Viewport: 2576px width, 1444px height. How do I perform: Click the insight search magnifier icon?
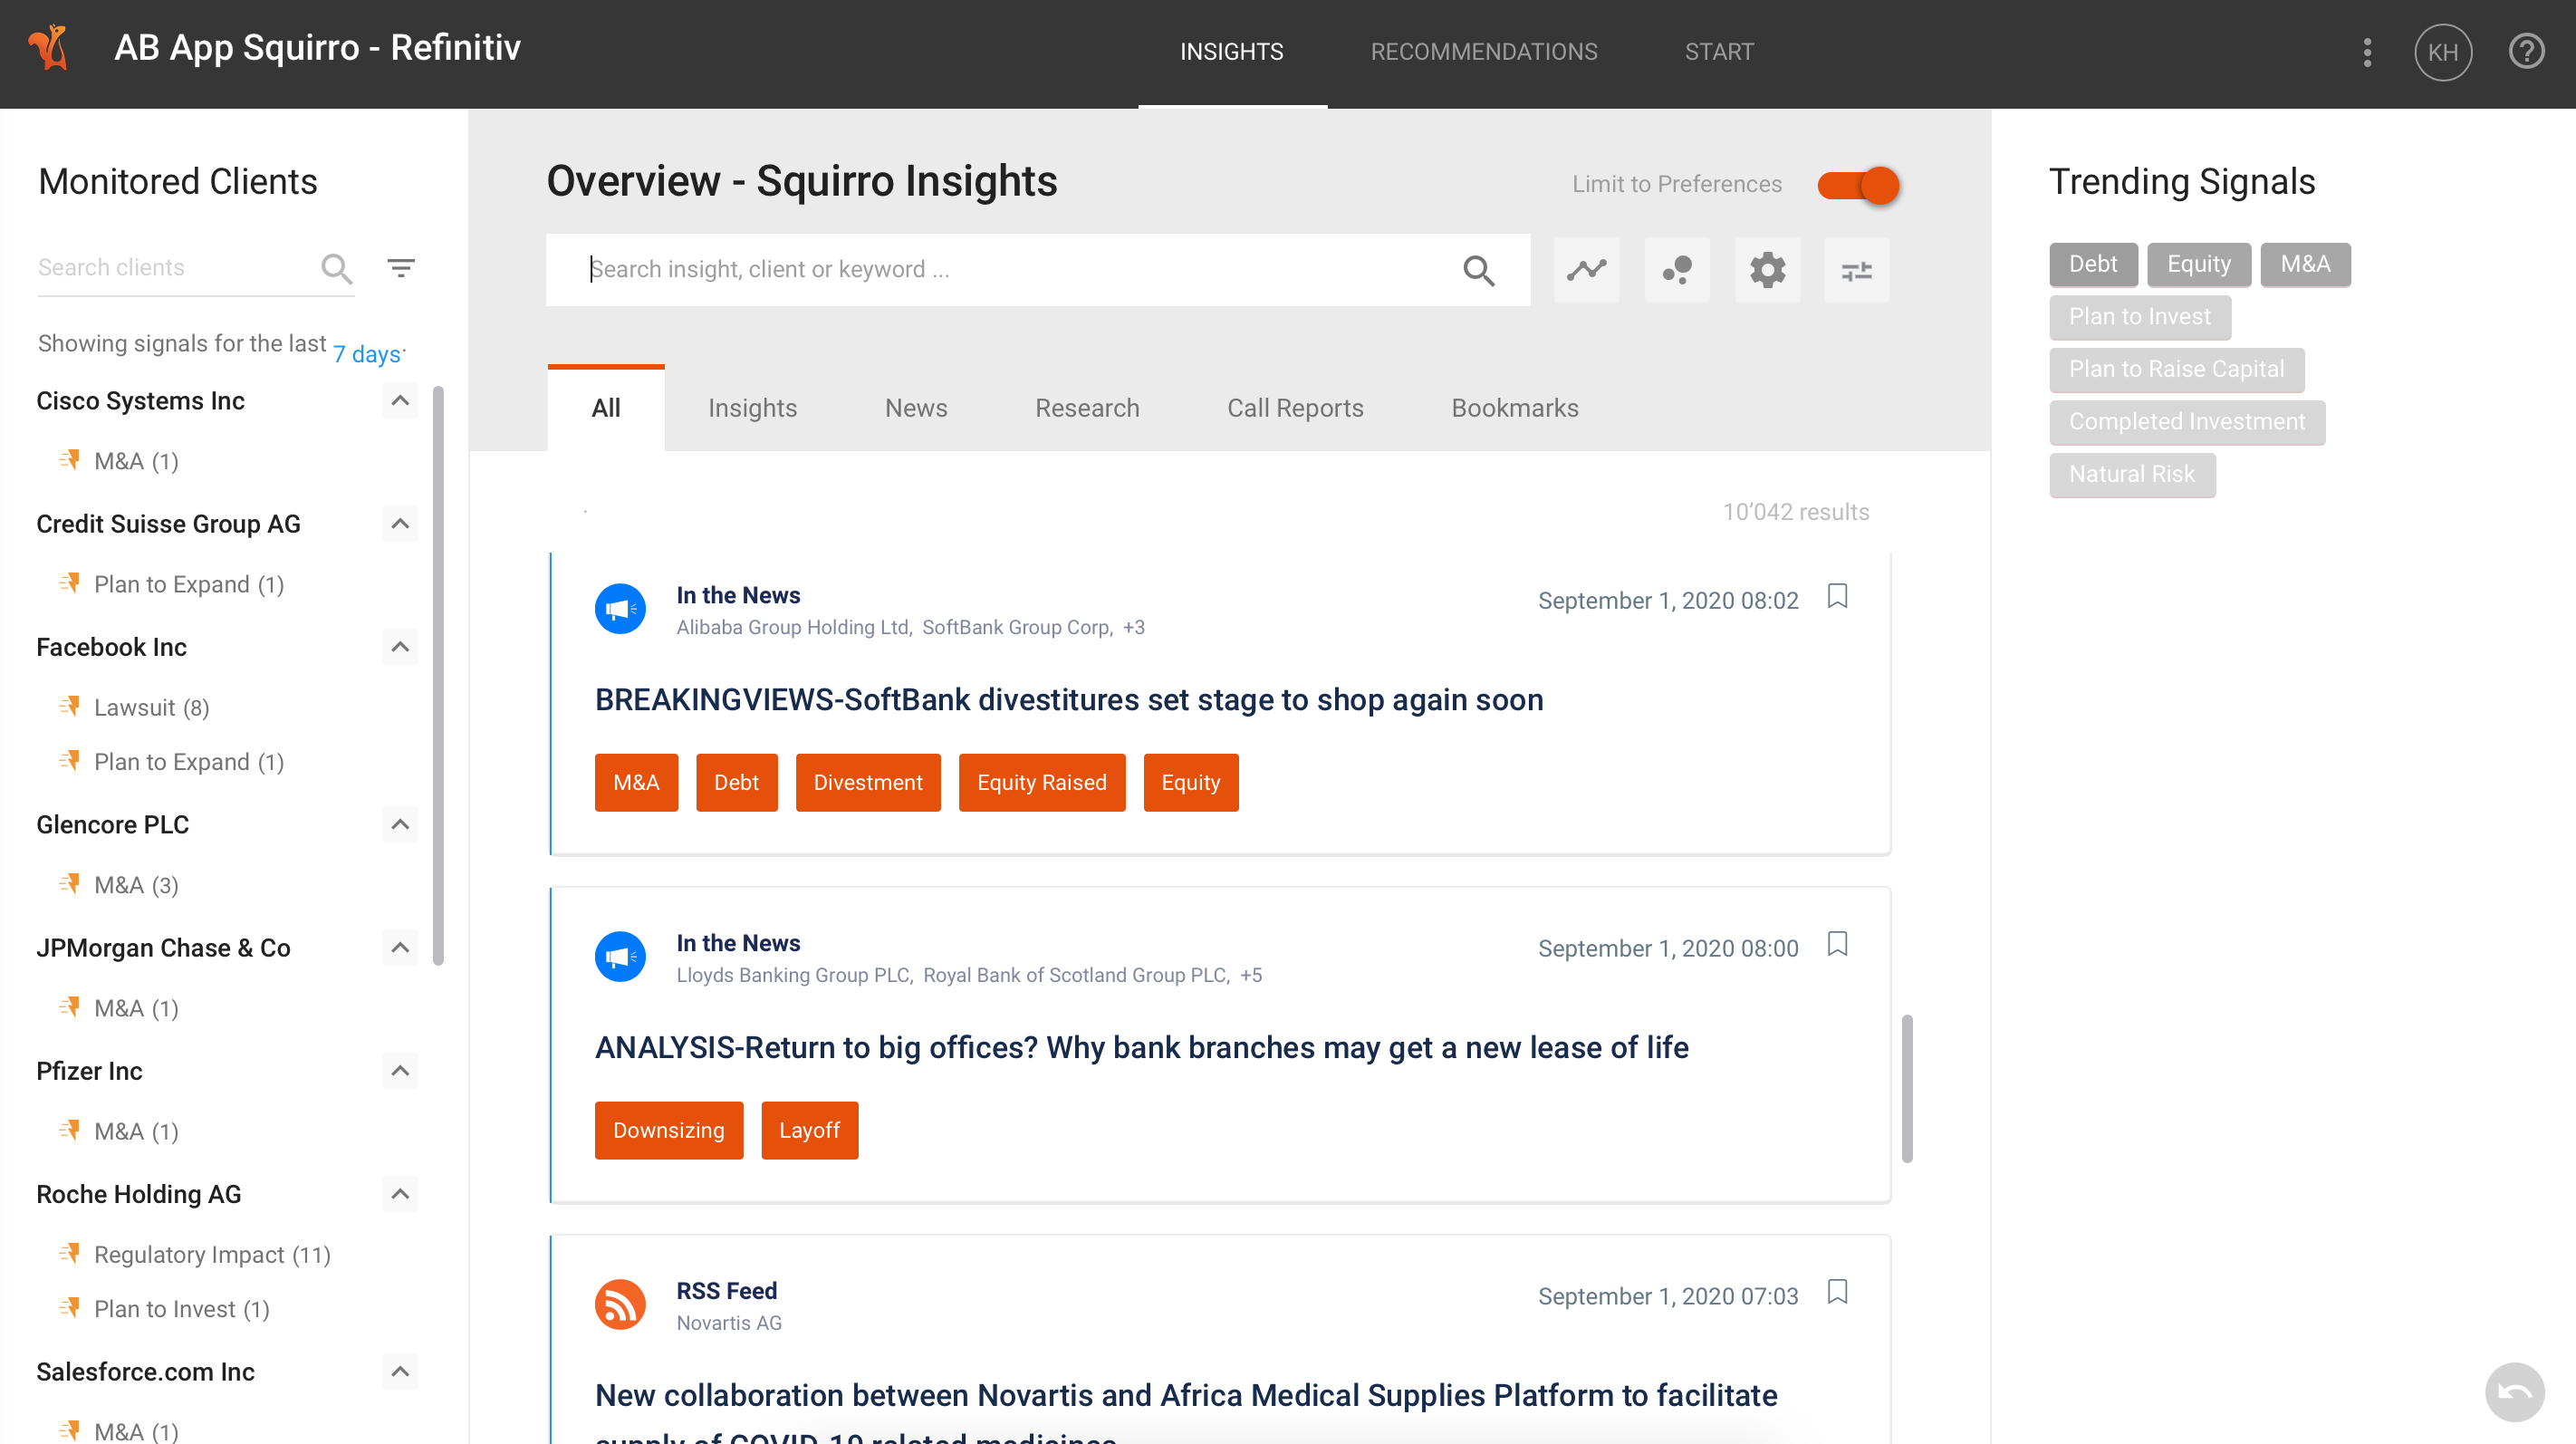coord(1478,270)
